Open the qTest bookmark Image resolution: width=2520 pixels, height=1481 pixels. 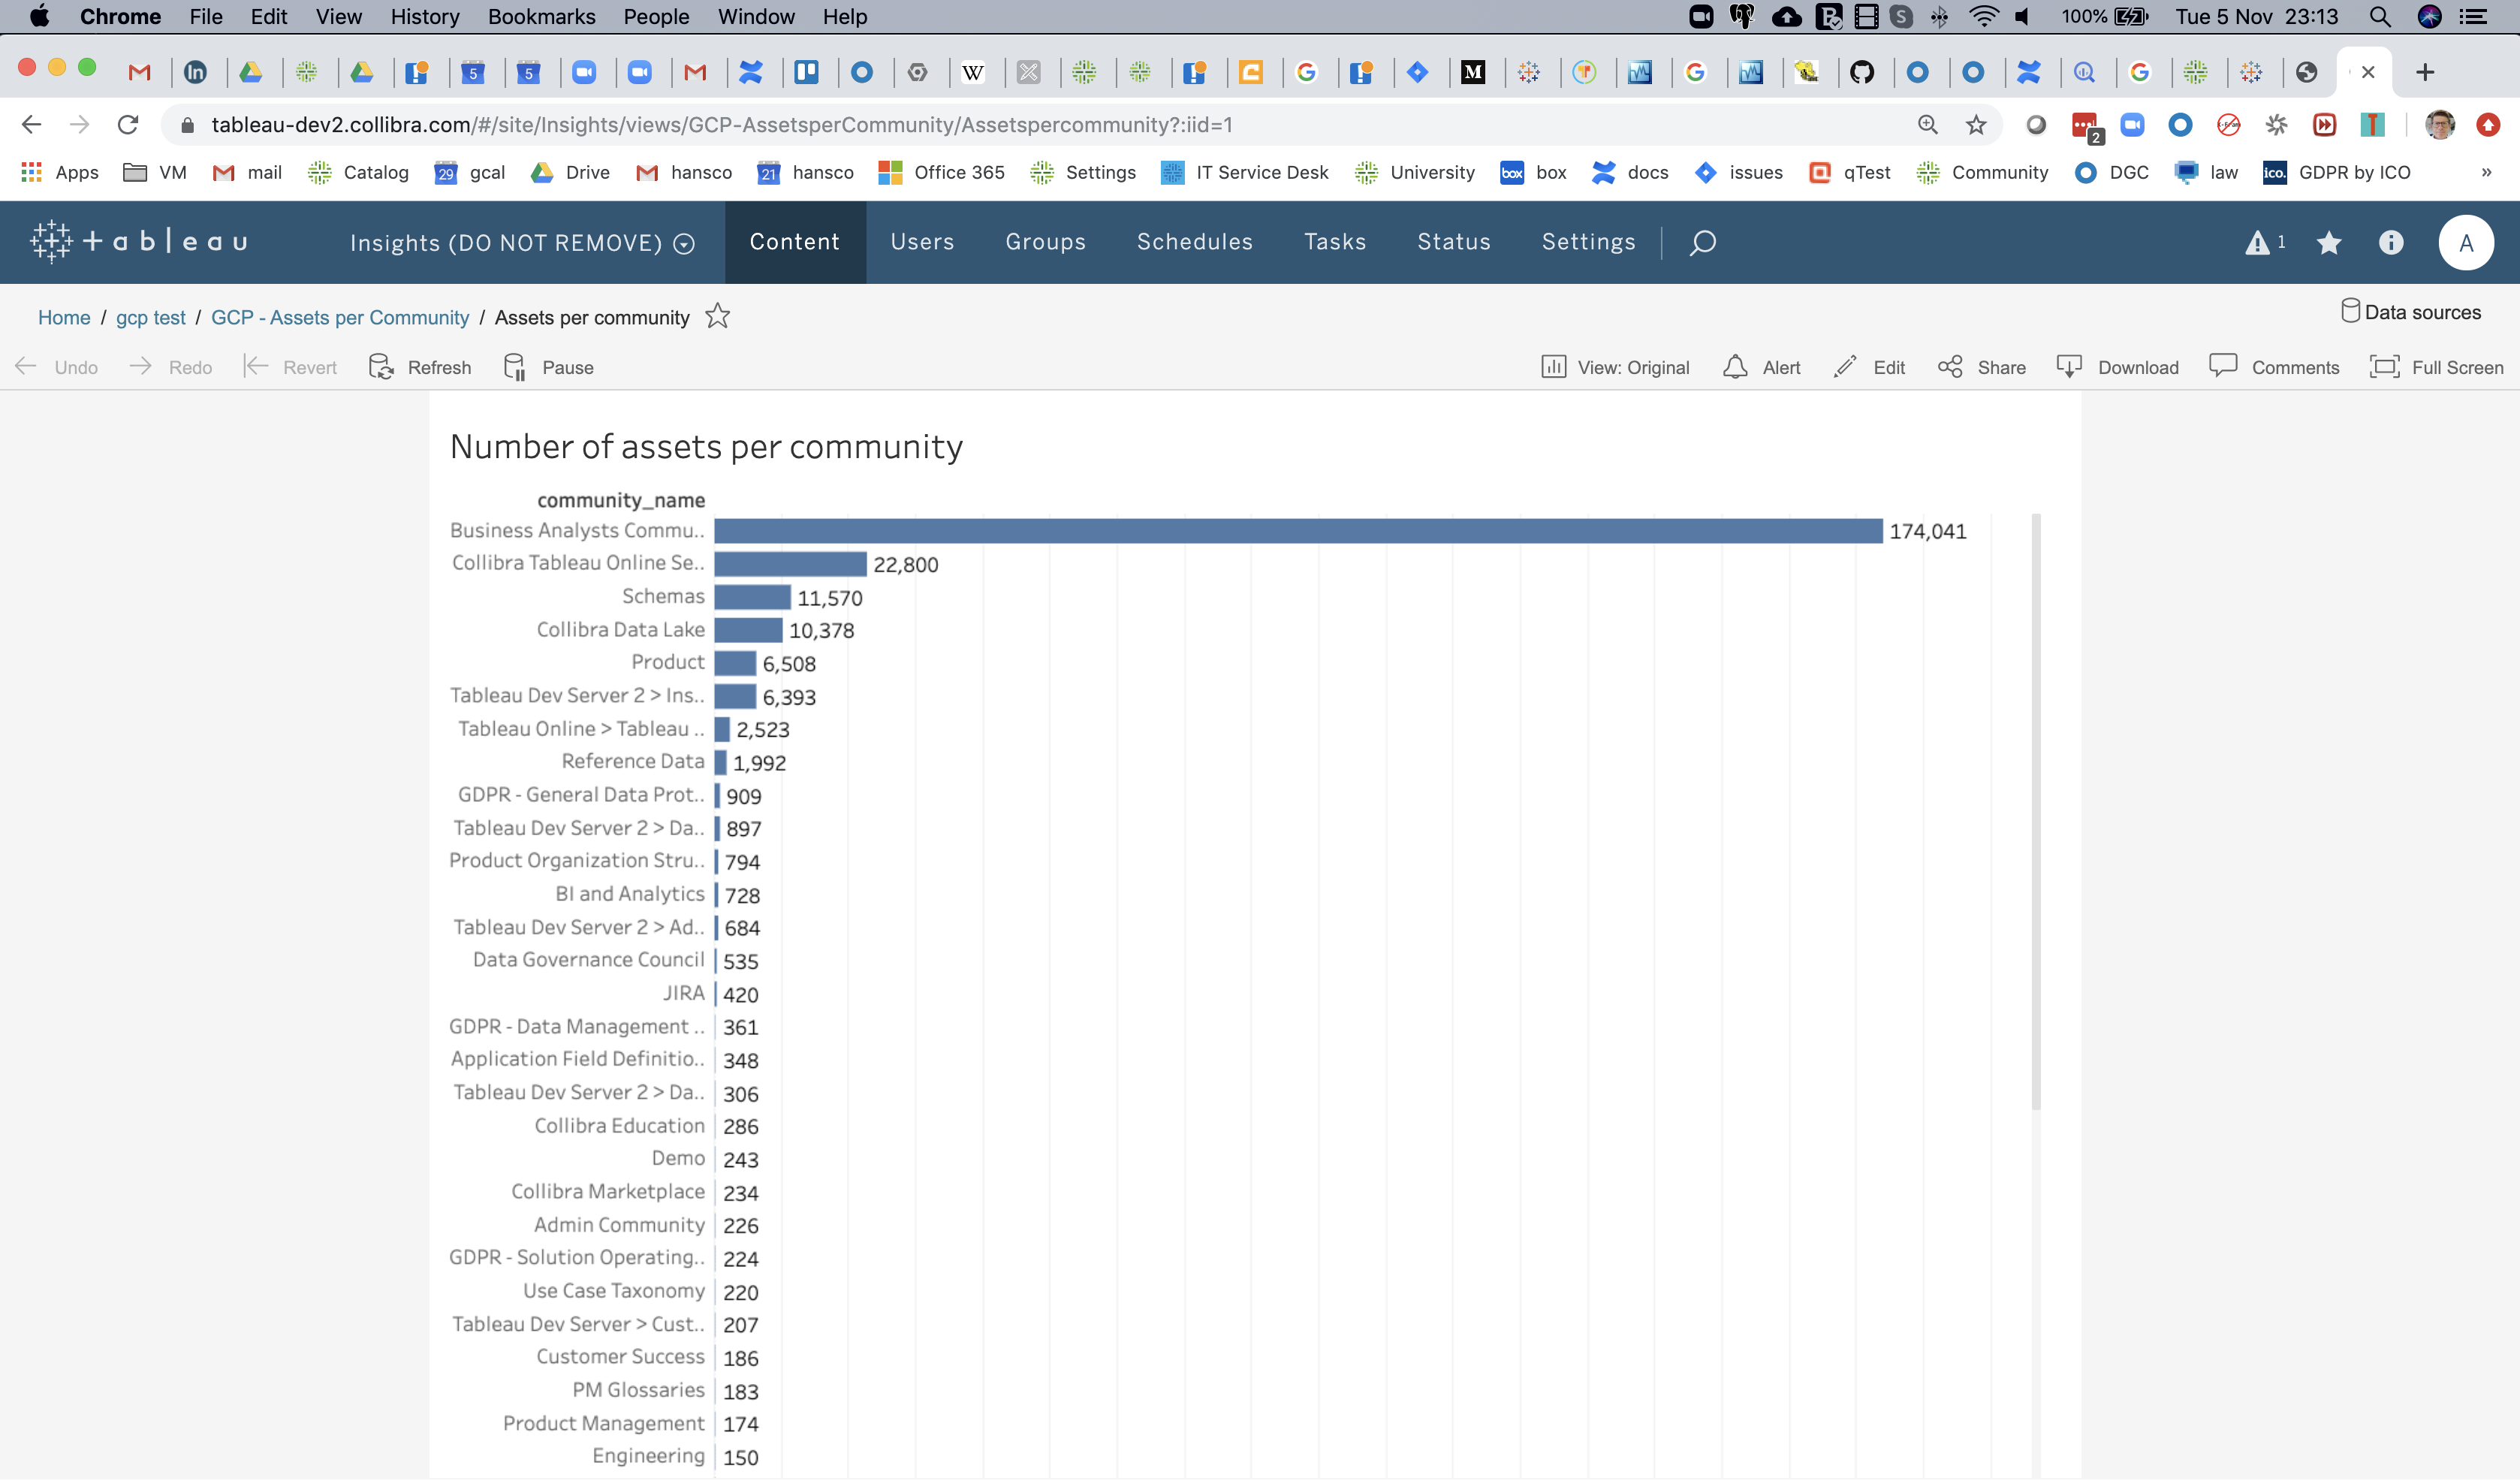coord(1851,172)
